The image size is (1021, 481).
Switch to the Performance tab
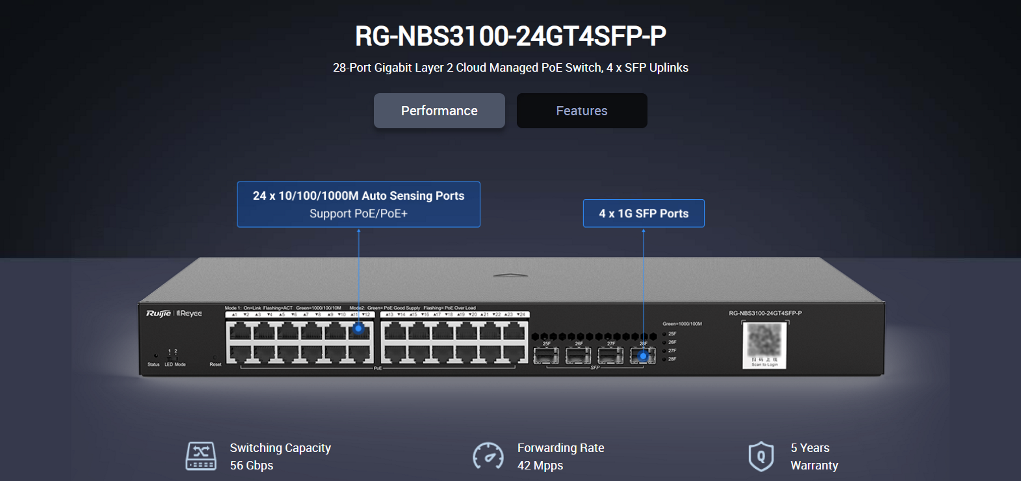[x=439, y=111]
